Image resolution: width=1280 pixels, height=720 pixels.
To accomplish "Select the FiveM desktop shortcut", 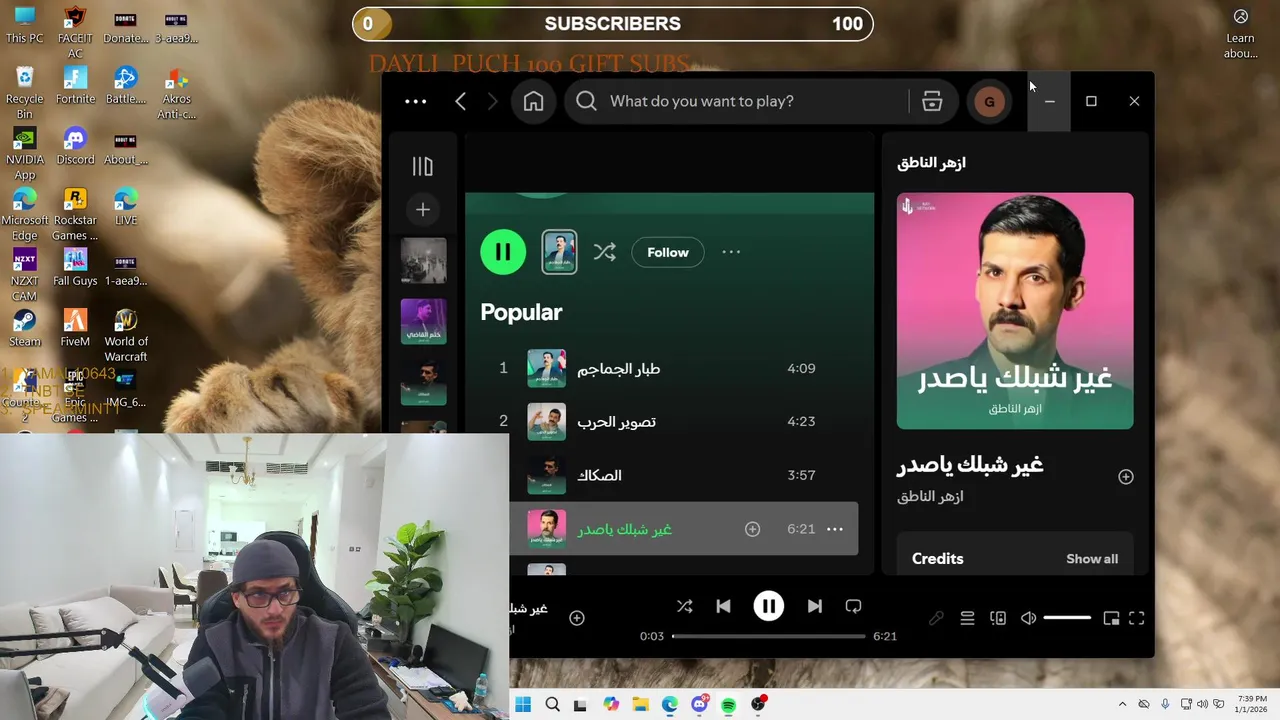I will pyautogui.click(x=75, y=327).
